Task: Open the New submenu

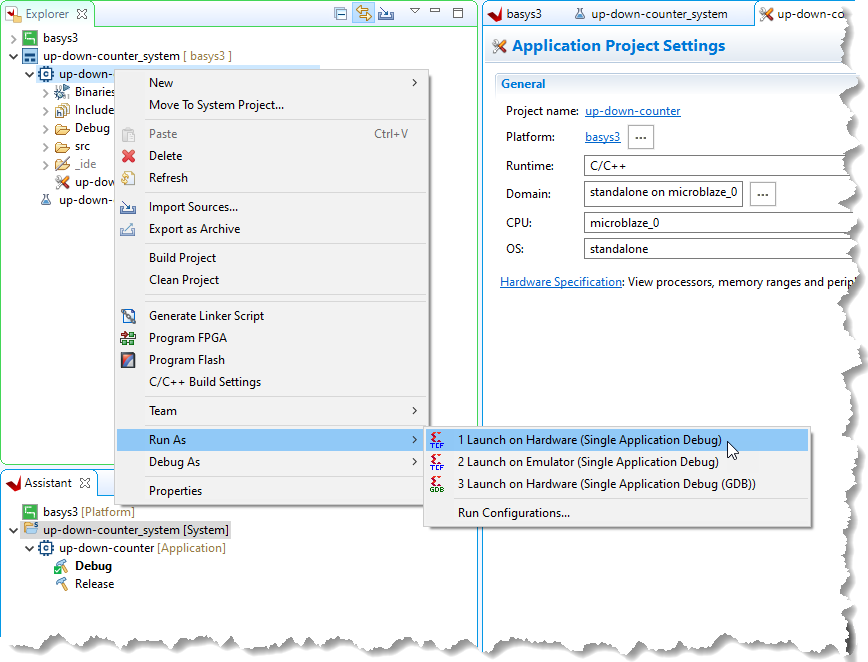Action: [x=272, y=83]
